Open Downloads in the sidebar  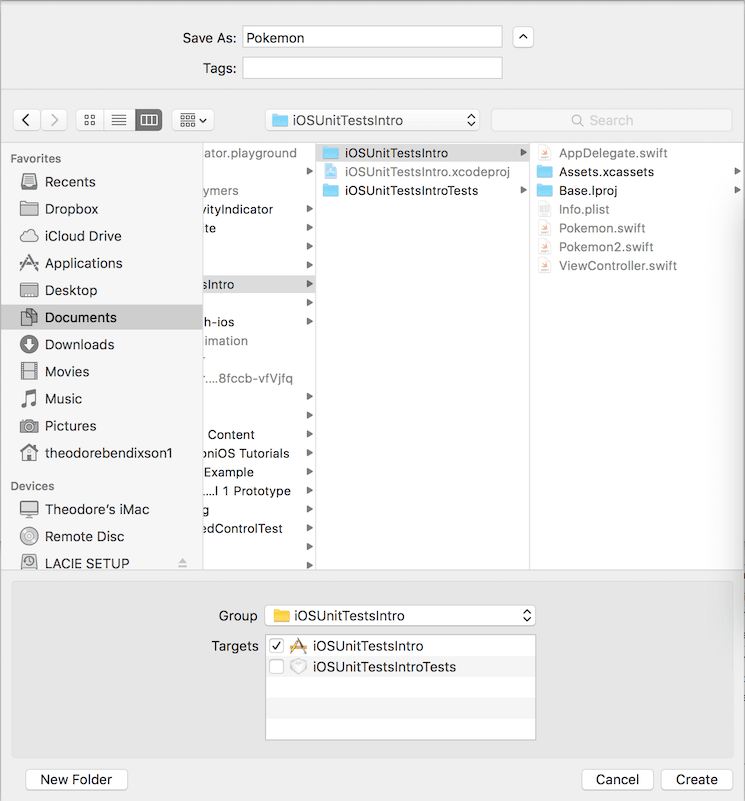tap(101, 344)
